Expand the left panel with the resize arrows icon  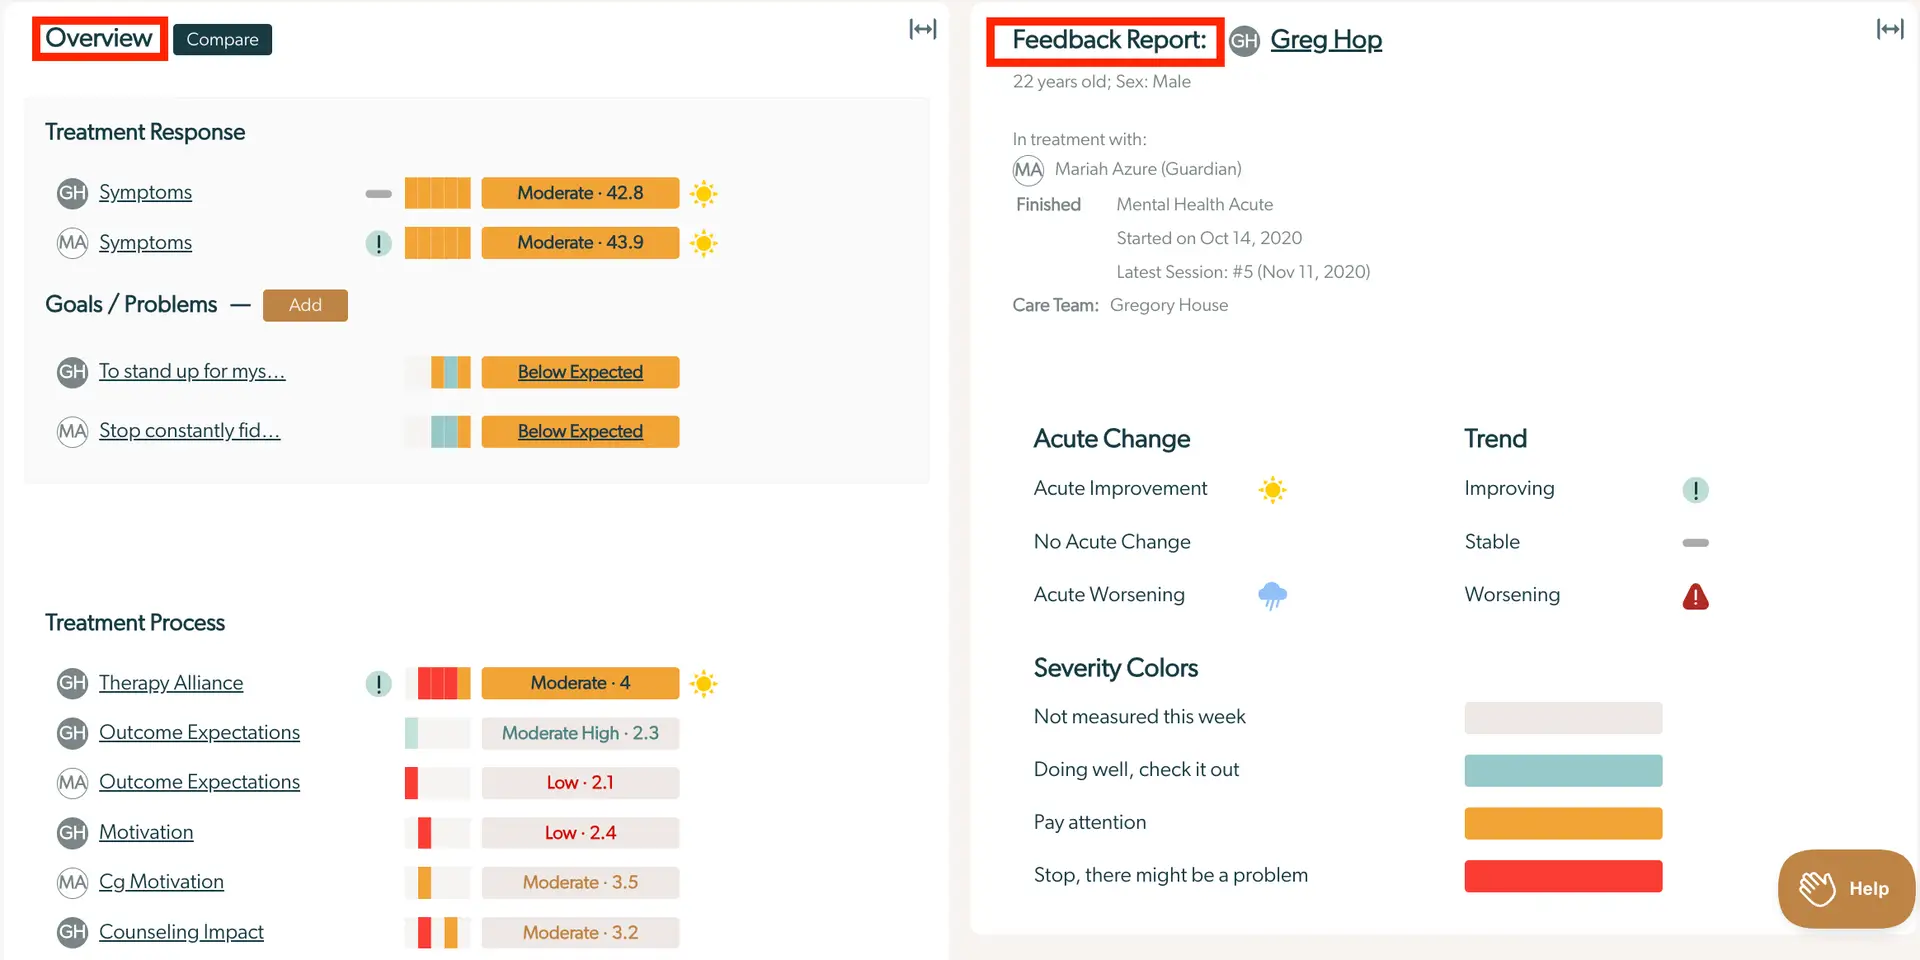point(921,29)
